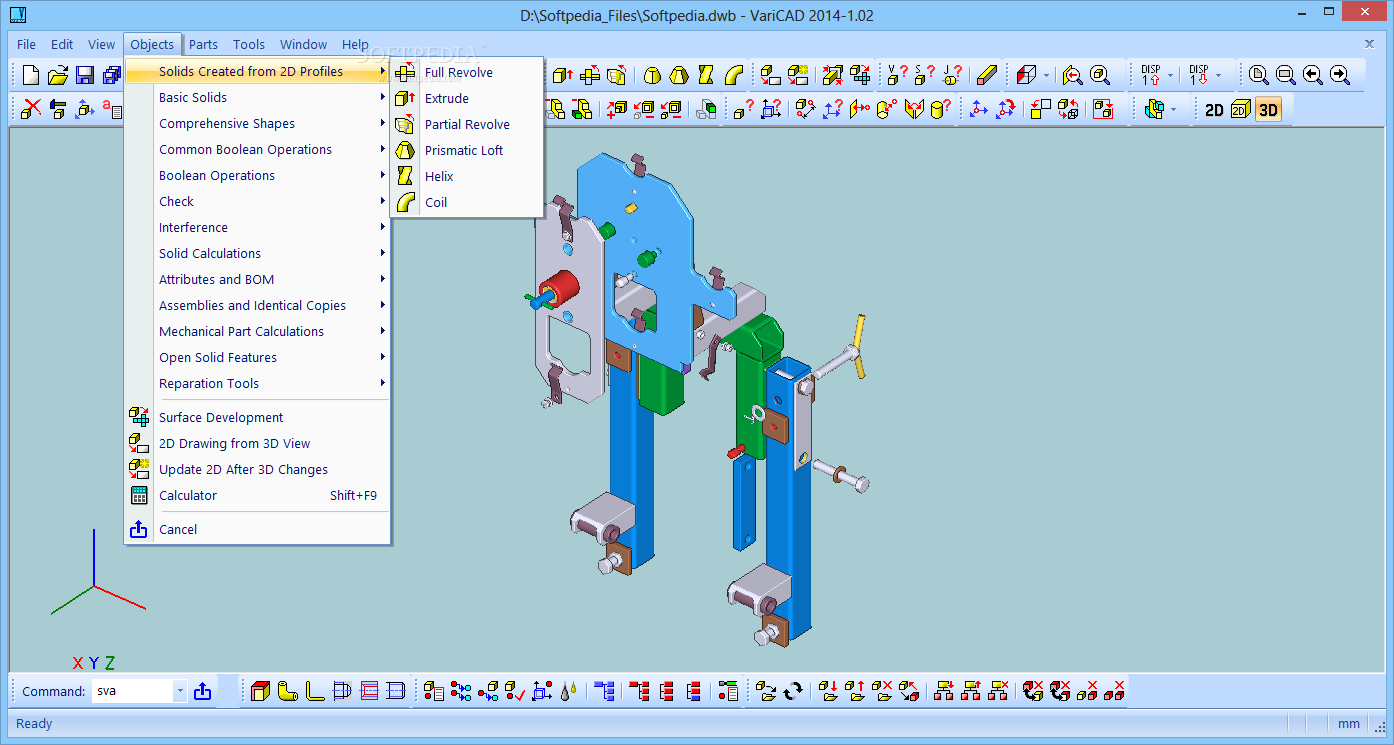
Task: Open the Window menu
Action: click(303, 44)
